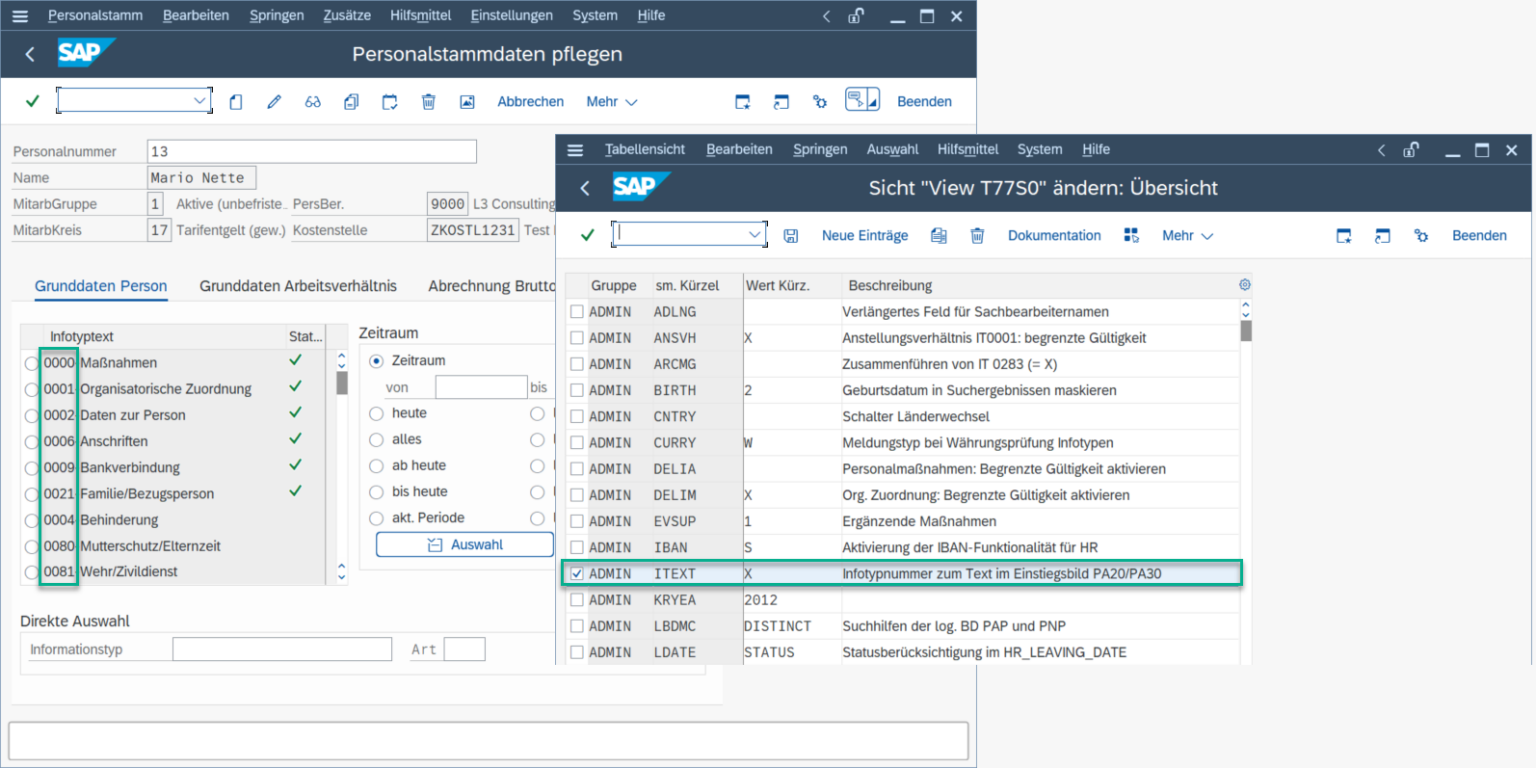Click gear settings icon in Personalstammdaten toolbar
The width and height of the screenshot is (1536, 768).
[820, 101]
